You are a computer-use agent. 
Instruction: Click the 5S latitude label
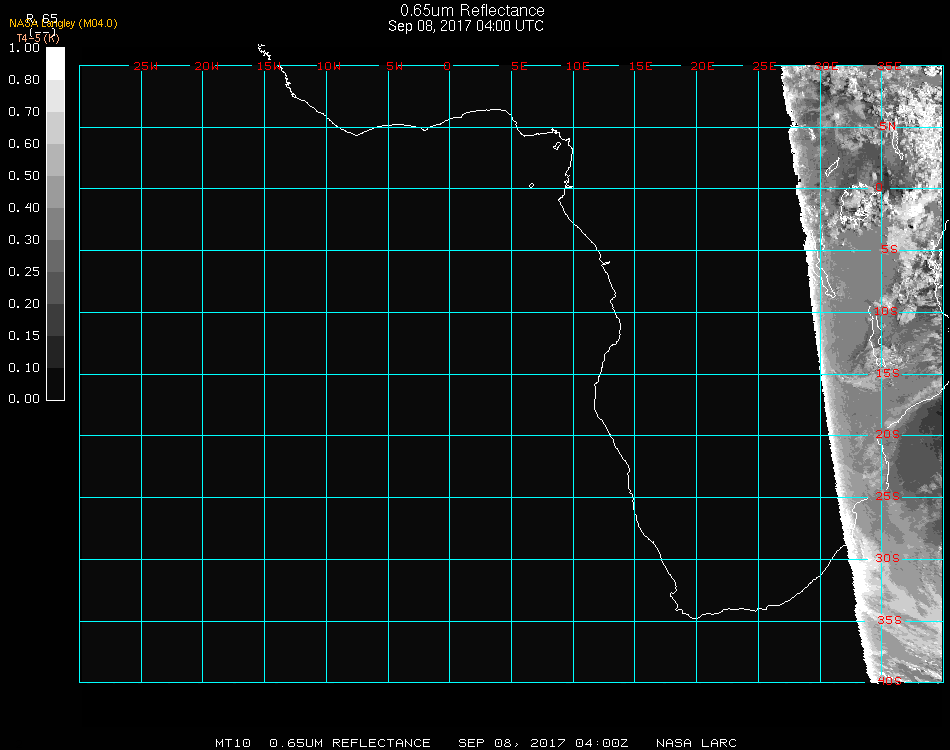pos(889,250)
